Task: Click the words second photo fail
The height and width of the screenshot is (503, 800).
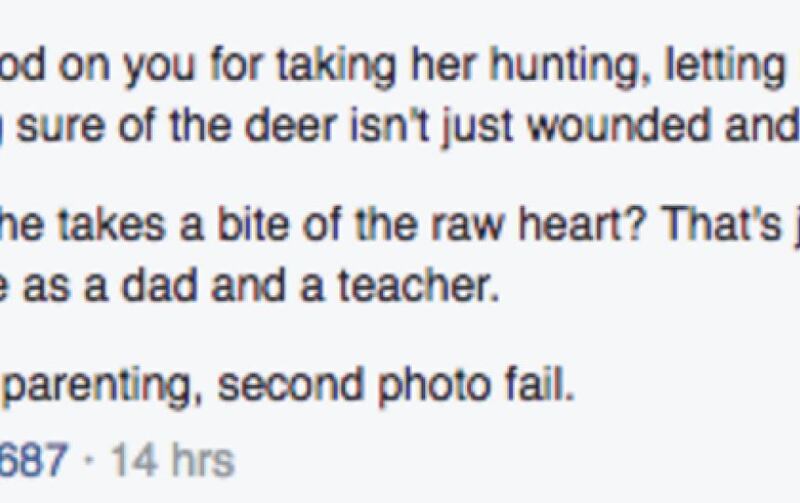Action: (396, 385)
